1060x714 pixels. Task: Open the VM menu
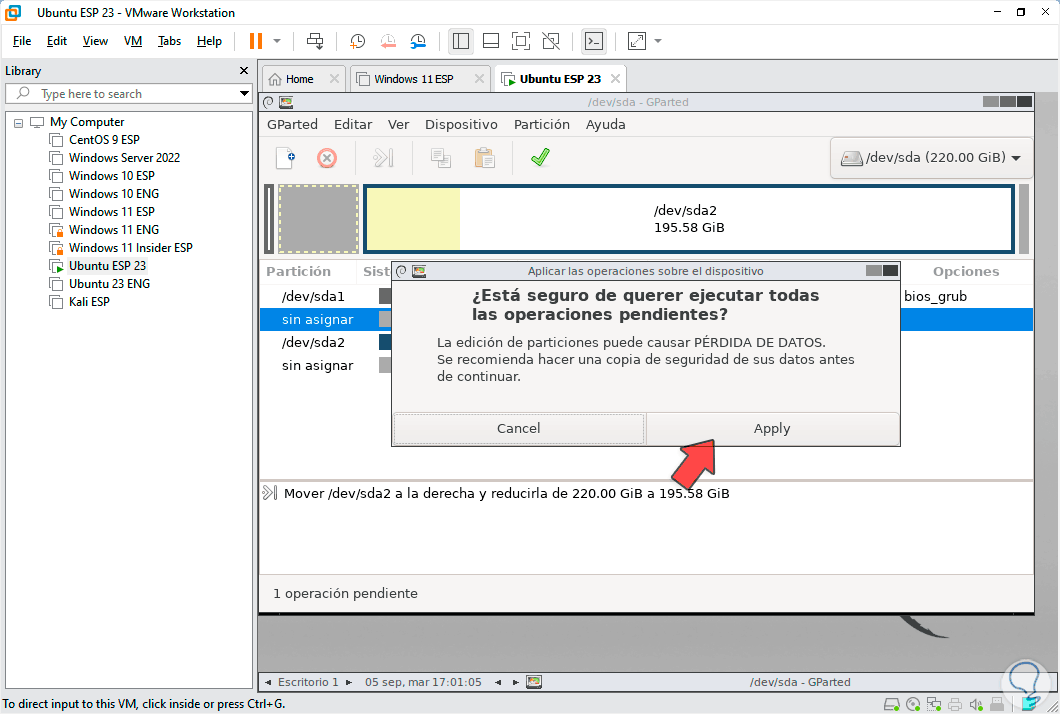pos(132,41)
